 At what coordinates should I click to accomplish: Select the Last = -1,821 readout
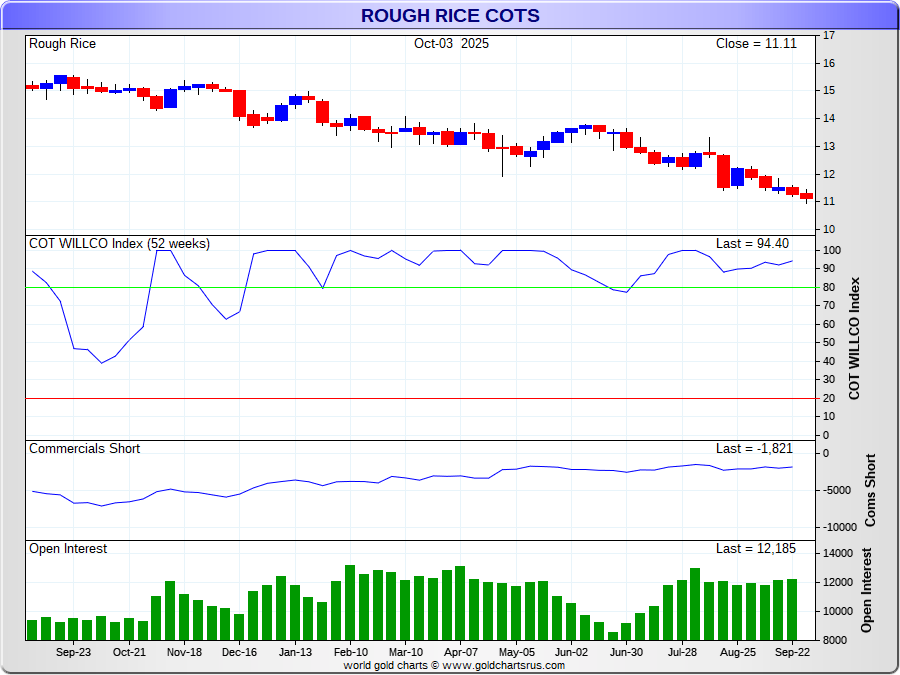755,449
